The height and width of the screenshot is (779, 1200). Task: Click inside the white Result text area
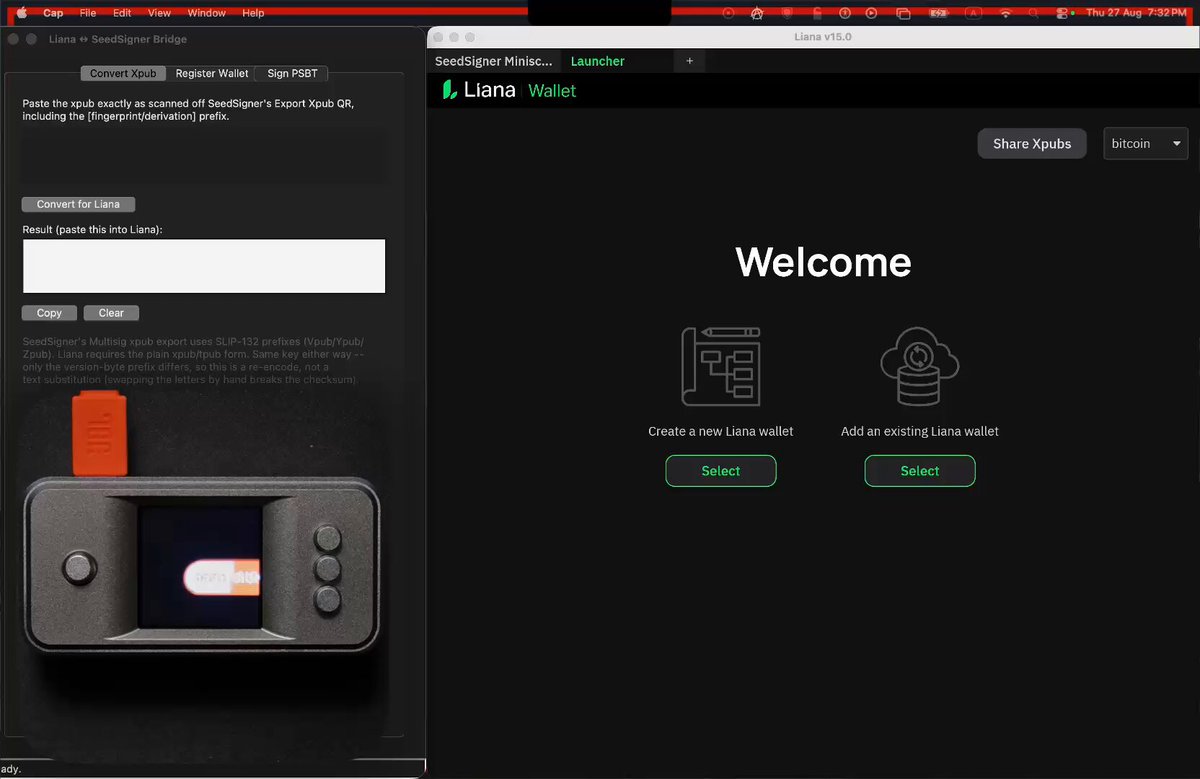click(204, 266)
